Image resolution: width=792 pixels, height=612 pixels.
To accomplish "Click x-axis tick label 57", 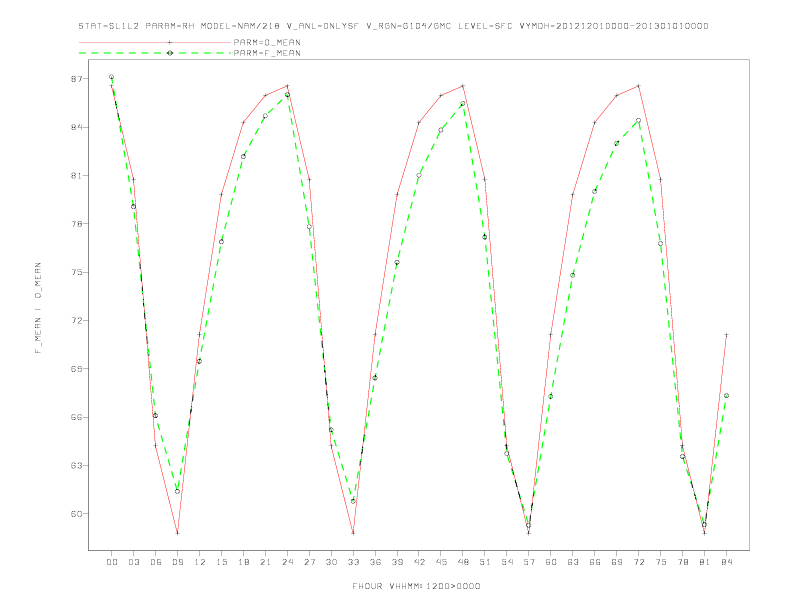I will [529, 562].
